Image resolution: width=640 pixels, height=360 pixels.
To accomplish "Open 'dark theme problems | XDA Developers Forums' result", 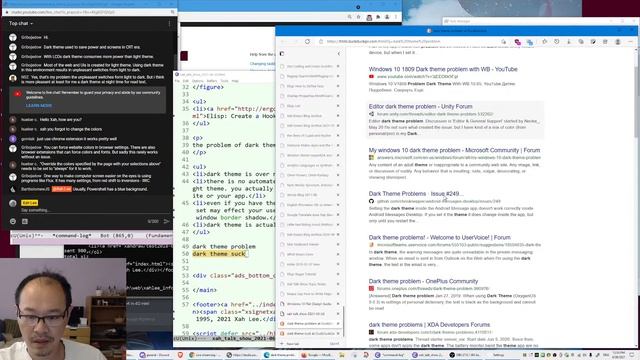I will pos(429,325).
